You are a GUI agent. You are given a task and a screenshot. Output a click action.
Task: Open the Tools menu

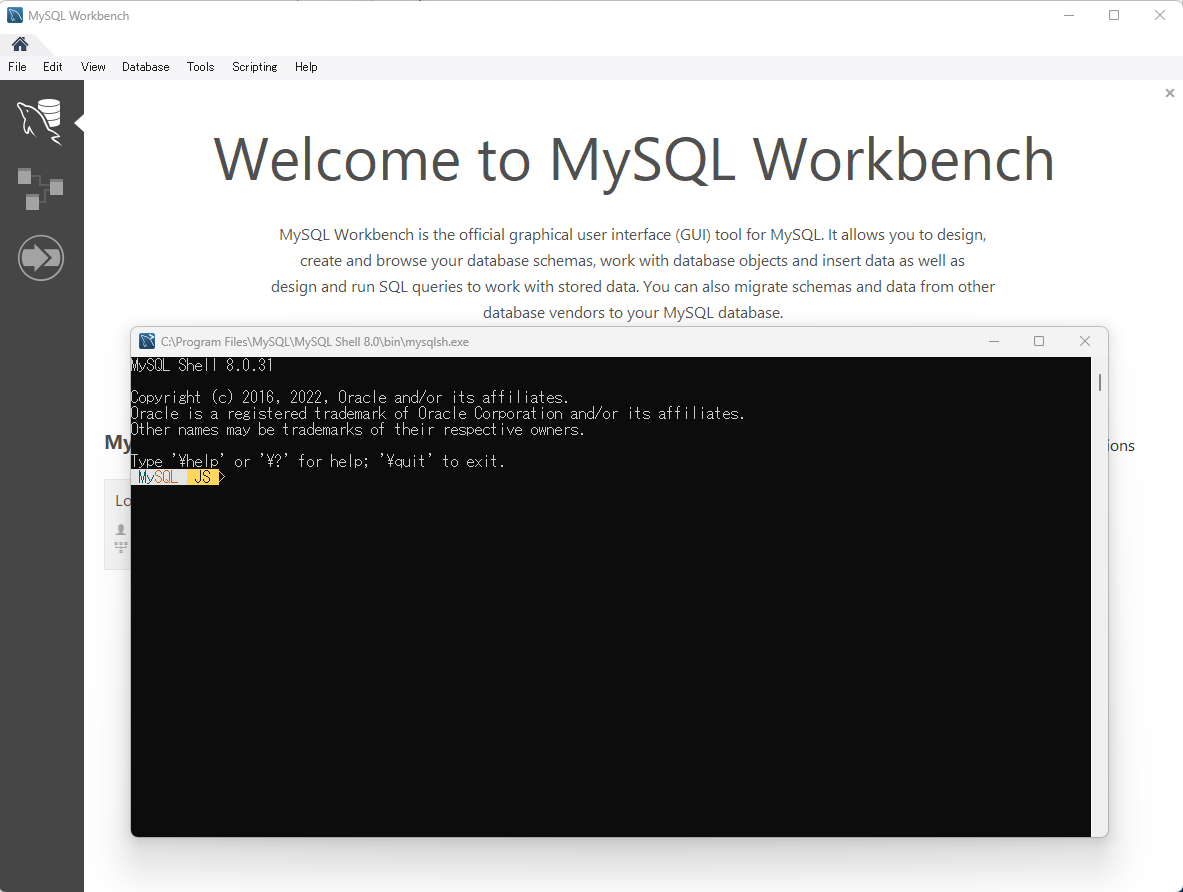201,66
